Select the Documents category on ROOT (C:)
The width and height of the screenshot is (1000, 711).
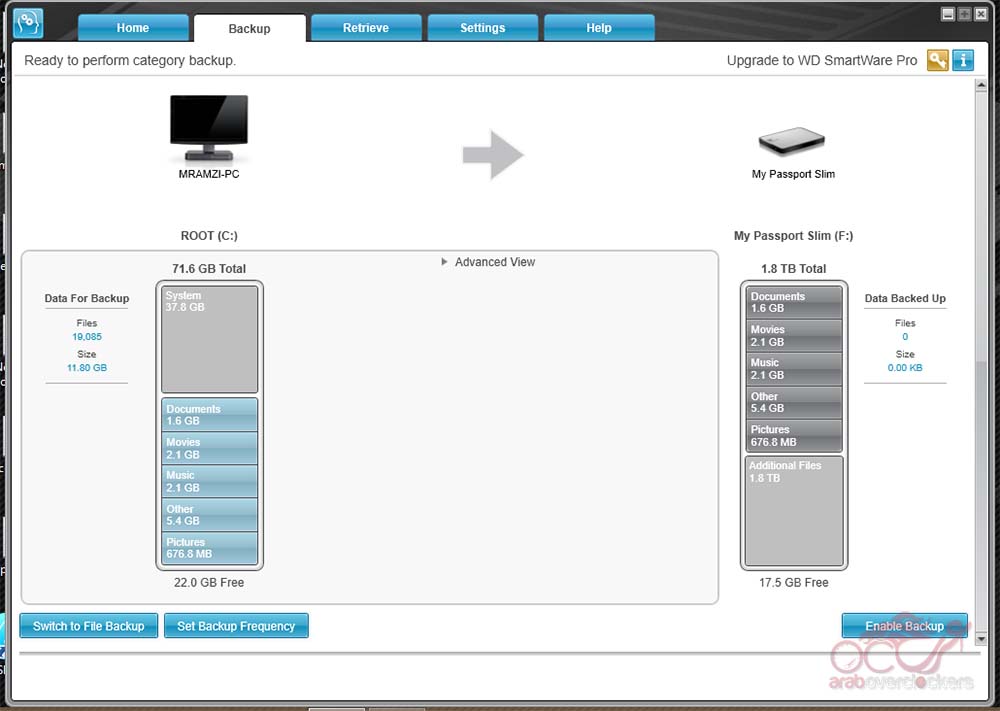(x=209, y=415)
